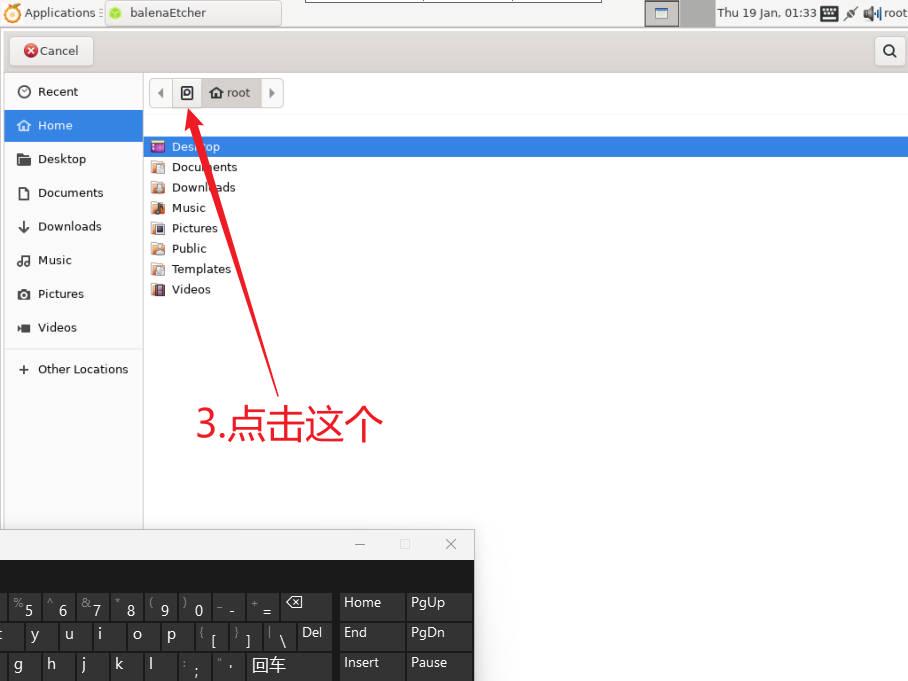Screen dimensions: 908x681
Task: Open Music in the sidebar
Action: pyautogui.click(x=74, y=260)
